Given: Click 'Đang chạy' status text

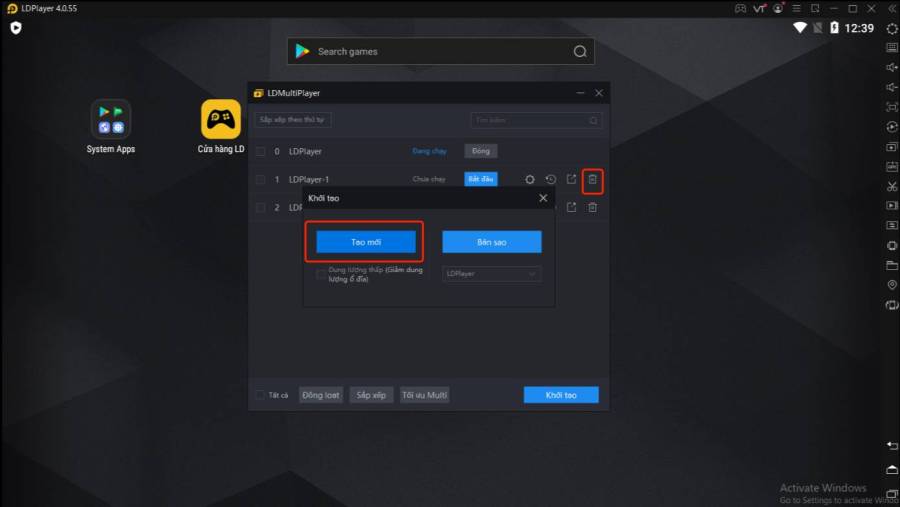Looking at the screenshot, I should point(429,151).
